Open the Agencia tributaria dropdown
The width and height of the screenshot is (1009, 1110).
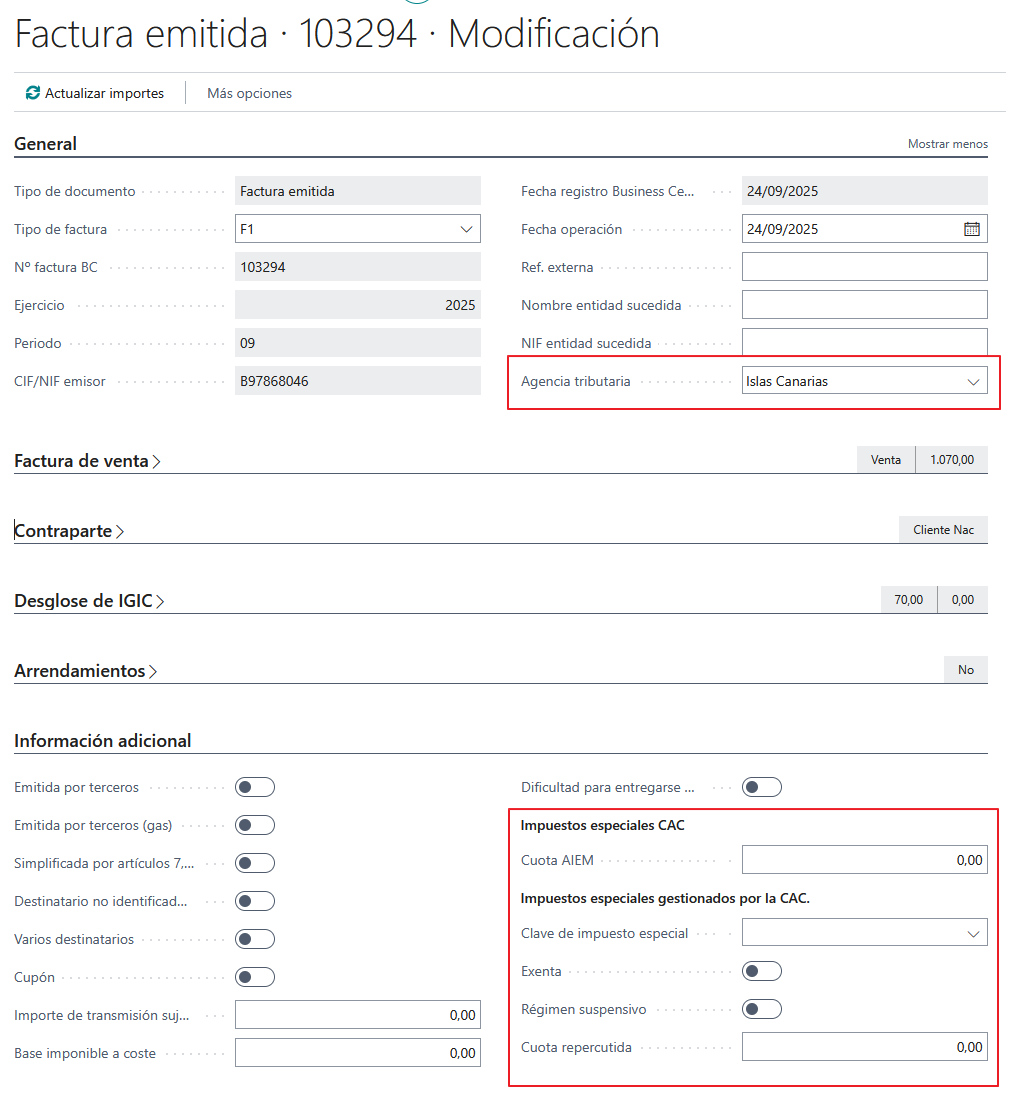click(x=973, y=381)
